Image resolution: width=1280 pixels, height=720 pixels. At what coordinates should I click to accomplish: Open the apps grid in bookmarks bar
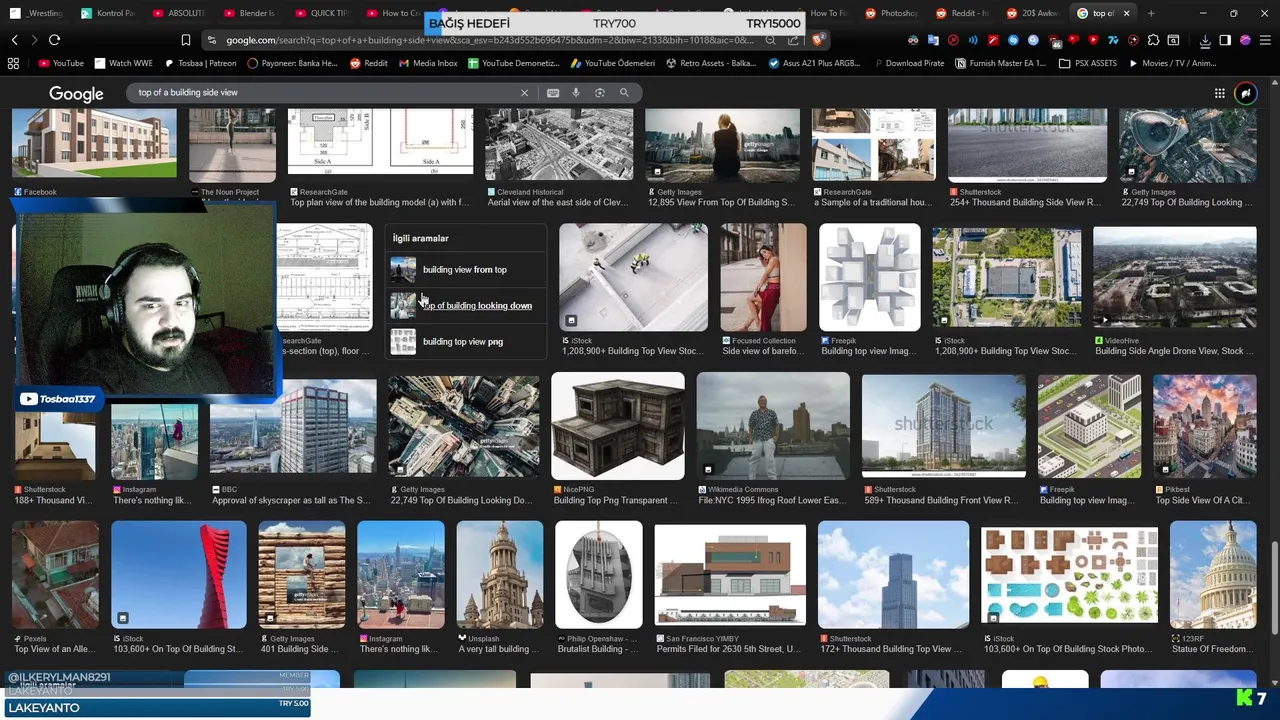[x=13, y=63]
